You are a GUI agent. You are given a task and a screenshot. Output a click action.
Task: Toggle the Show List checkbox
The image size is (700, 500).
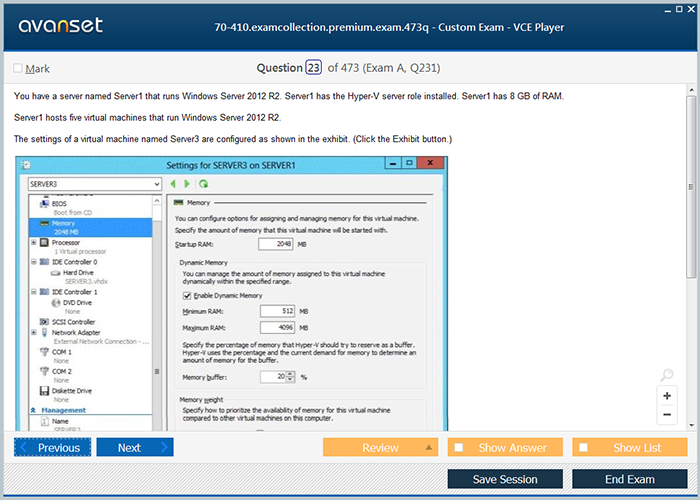click(x=583, y=447)
